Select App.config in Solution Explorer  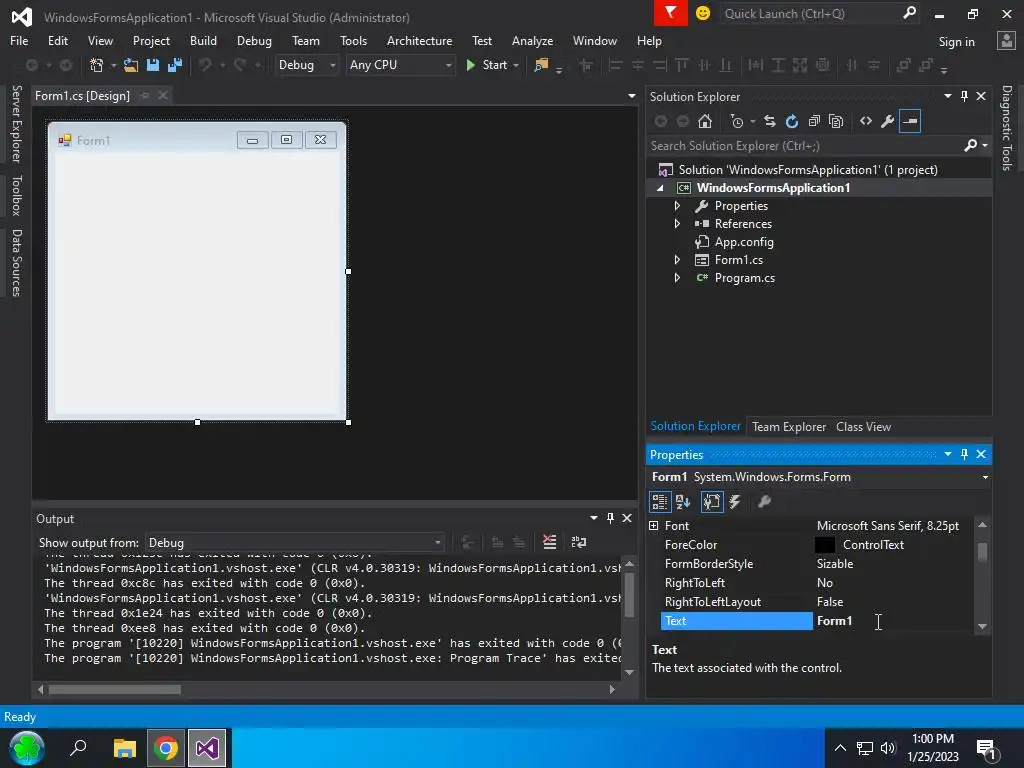click(744, 242)
